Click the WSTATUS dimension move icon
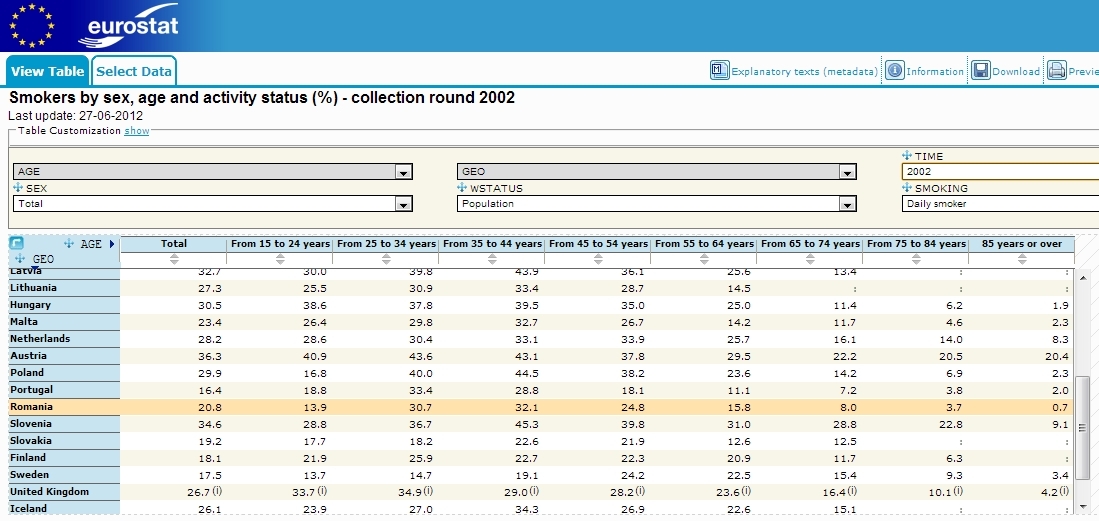The width and height of the screenshot is (1099, 521). click(462, 188)
